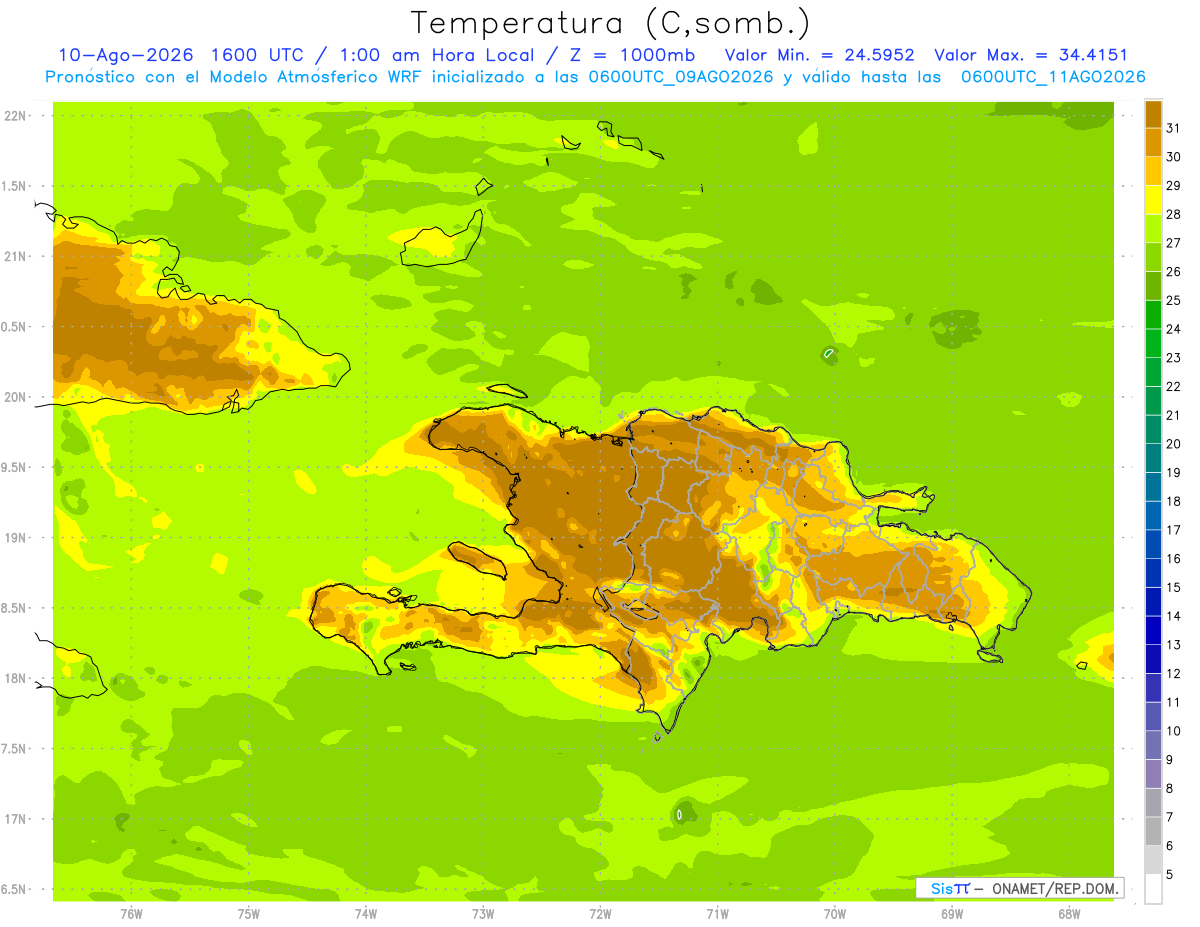Click the legend value 24
1200x927 pixels.
click(1173, 329)
